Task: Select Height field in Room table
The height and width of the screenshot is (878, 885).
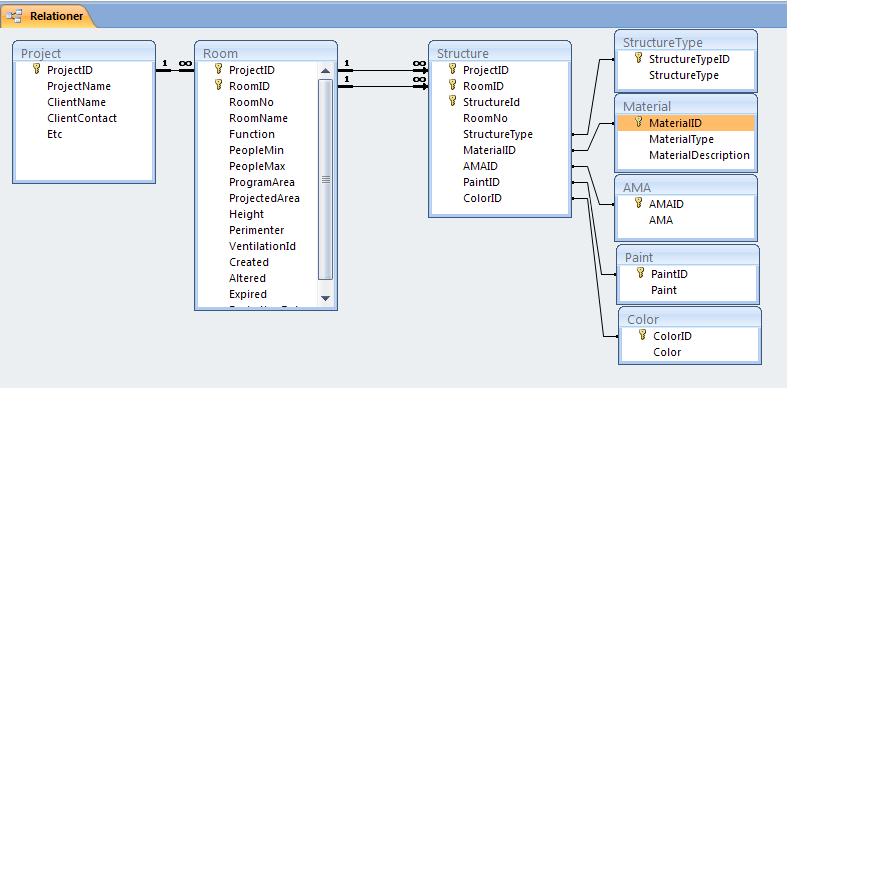Action: (x=246, y=214)
